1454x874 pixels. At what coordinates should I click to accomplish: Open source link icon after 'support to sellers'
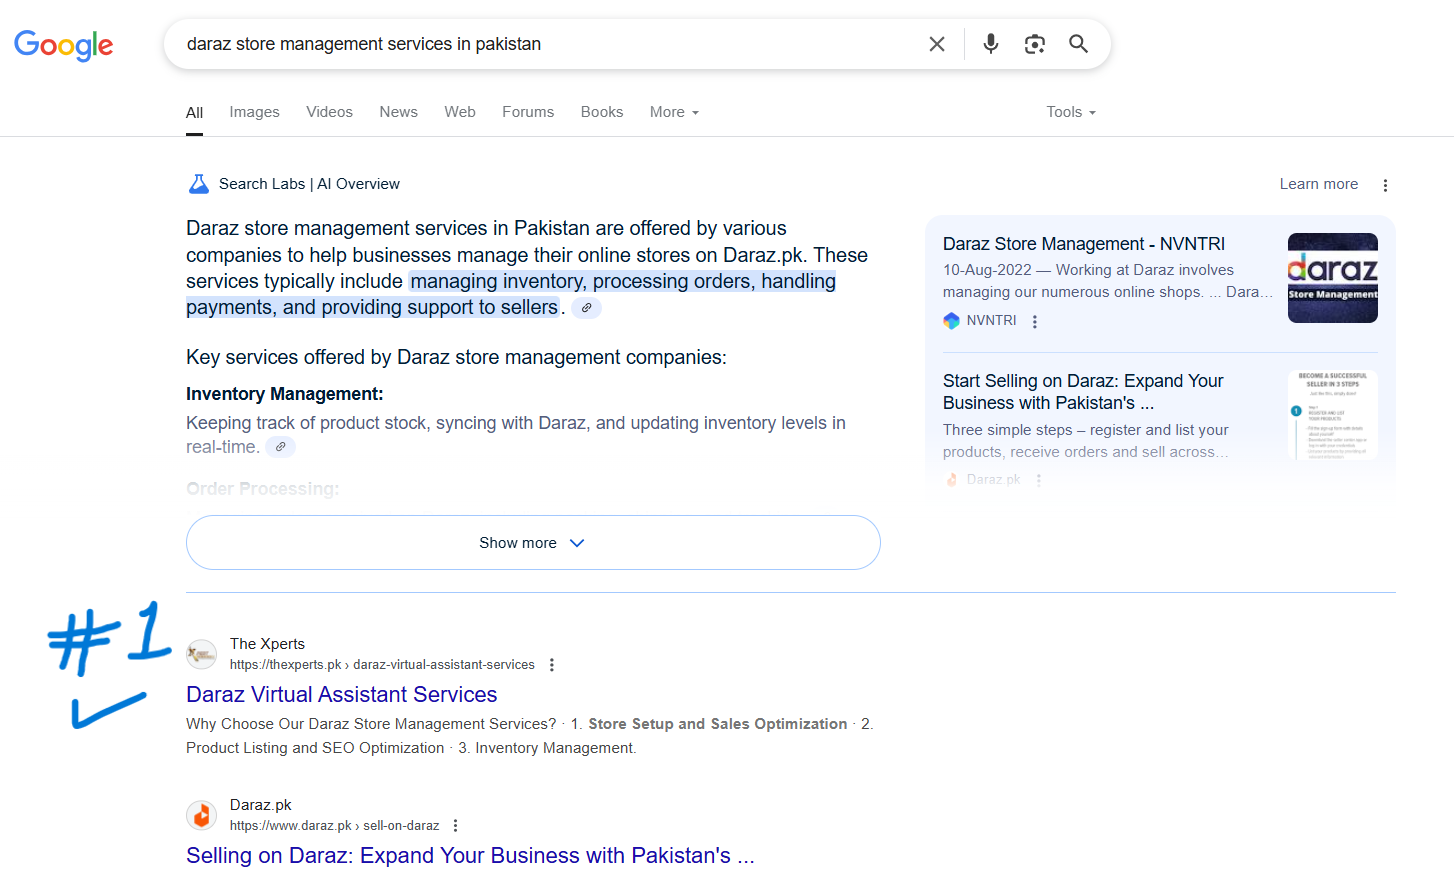(x=587, y=308)
